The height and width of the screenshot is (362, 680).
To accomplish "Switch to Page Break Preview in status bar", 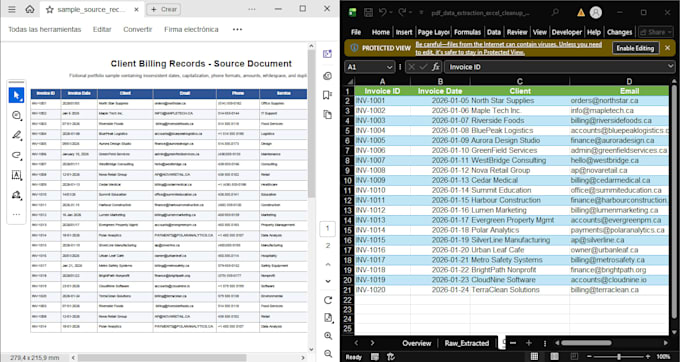I will tap(575, 357).
